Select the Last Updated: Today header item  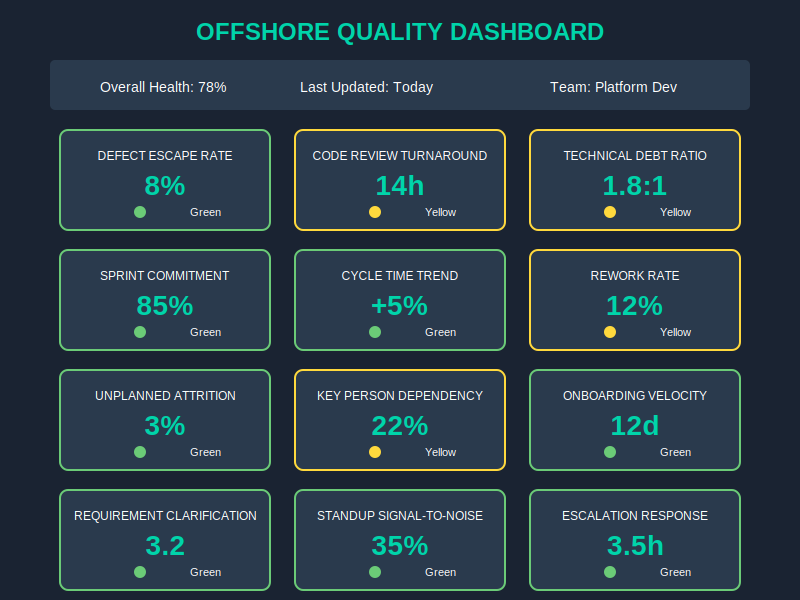(366, 87)
